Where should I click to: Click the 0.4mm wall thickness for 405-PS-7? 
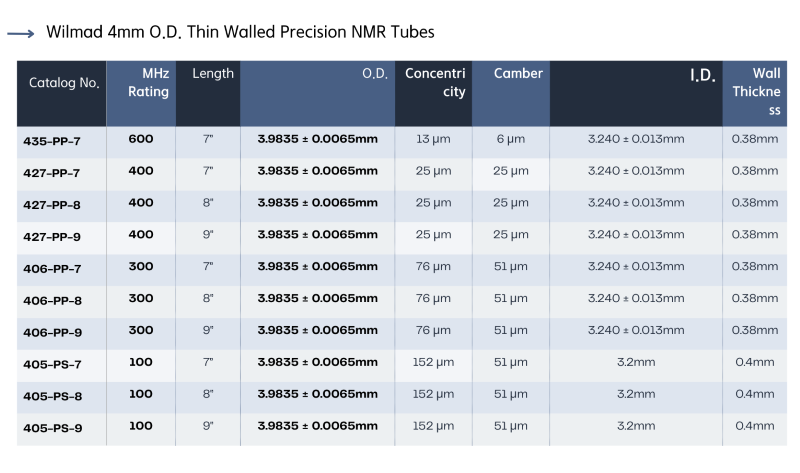pyautogui.click(x=755, y=362)
